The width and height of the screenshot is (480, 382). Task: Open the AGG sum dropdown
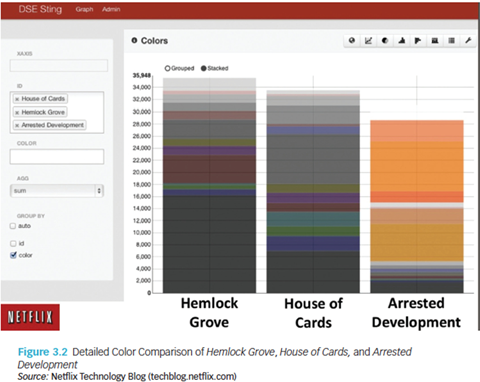57,191
